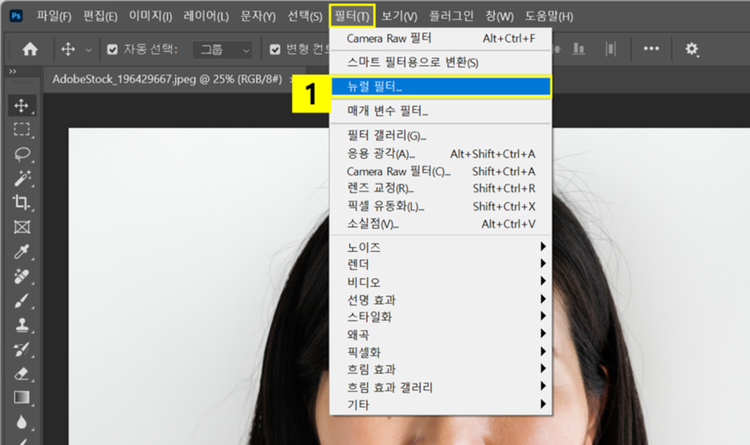Screen dimensions: 750x445
Task: Select the Spot Healing Brush tool
Action: [22, 277]
